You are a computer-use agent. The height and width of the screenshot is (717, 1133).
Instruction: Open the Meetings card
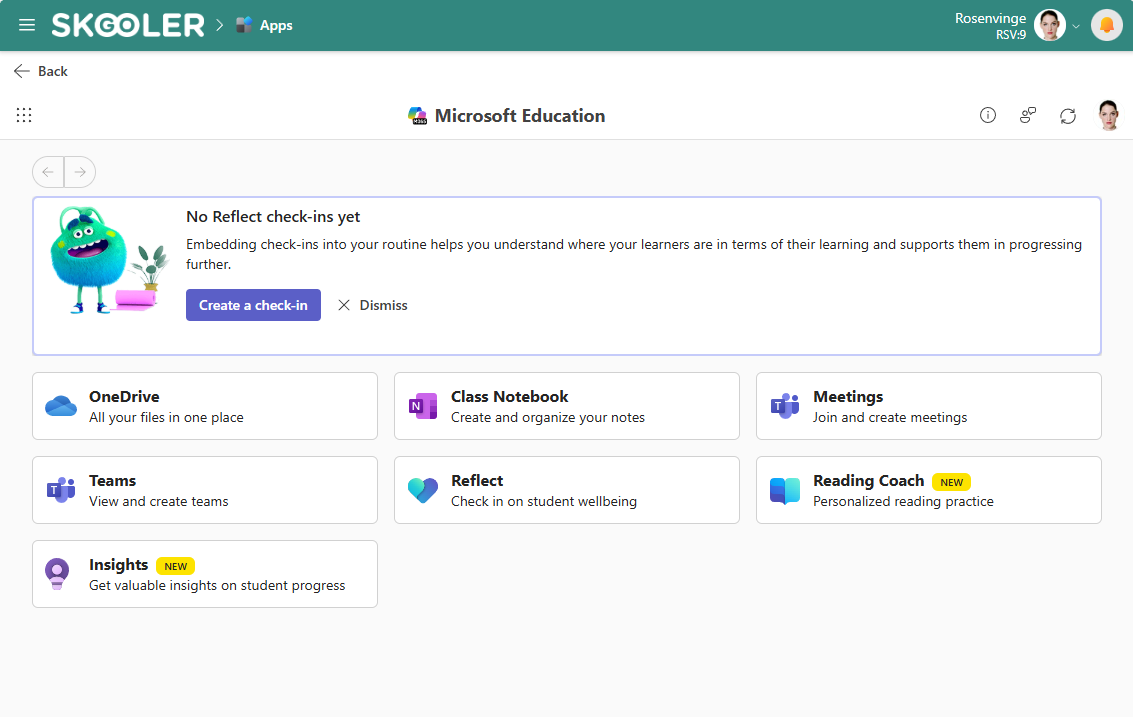(929, 406)
